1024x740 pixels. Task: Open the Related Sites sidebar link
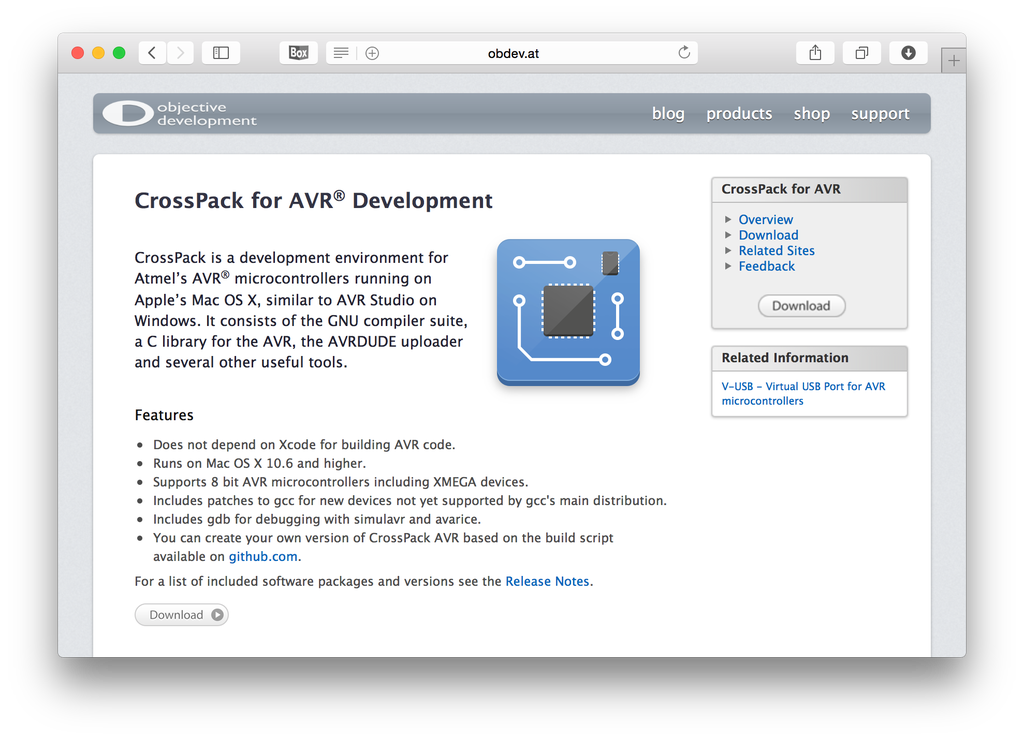776,251
